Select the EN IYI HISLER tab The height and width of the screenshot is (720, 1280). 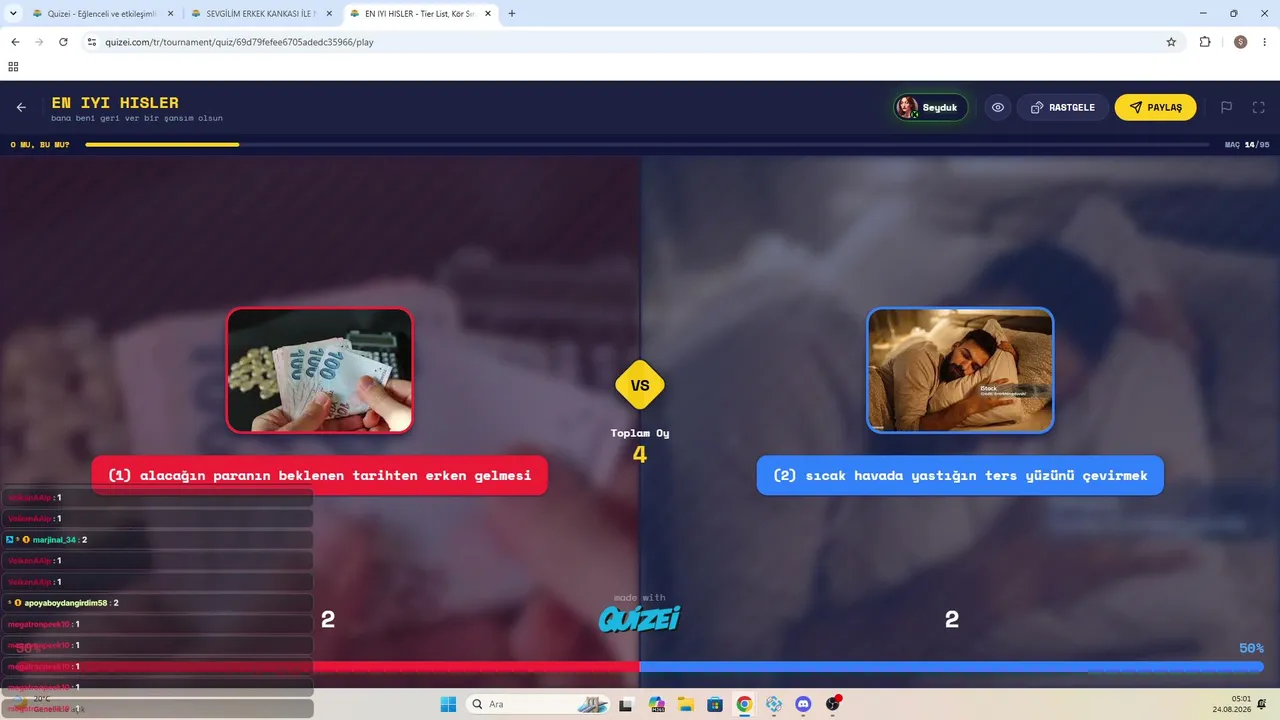[x=420, y=14]
